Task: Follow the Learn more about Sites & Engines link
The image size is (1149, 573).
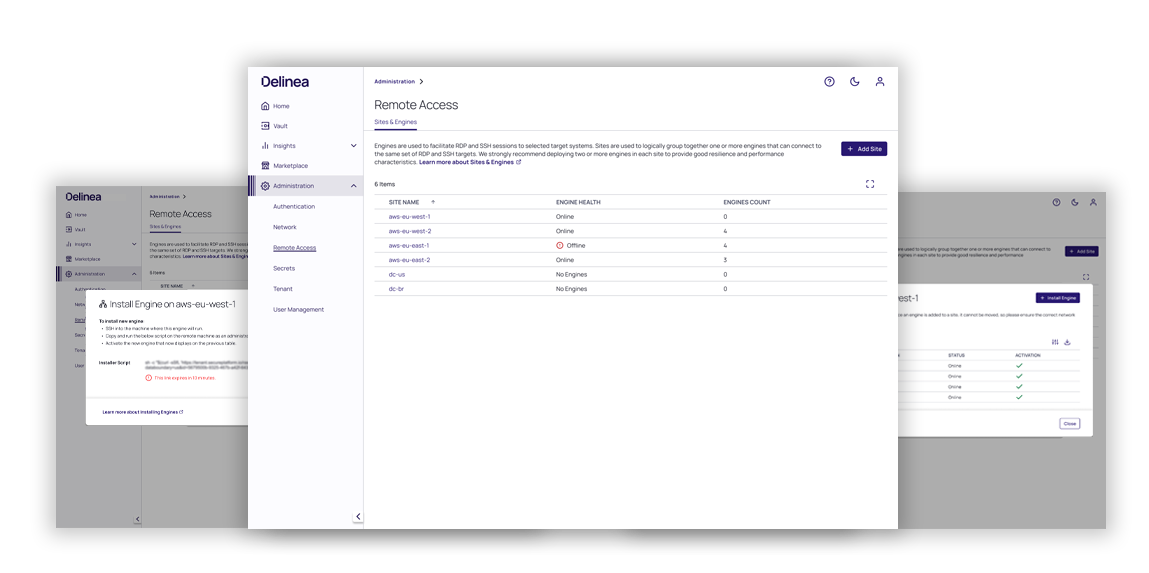Action: tap(469, 162)
